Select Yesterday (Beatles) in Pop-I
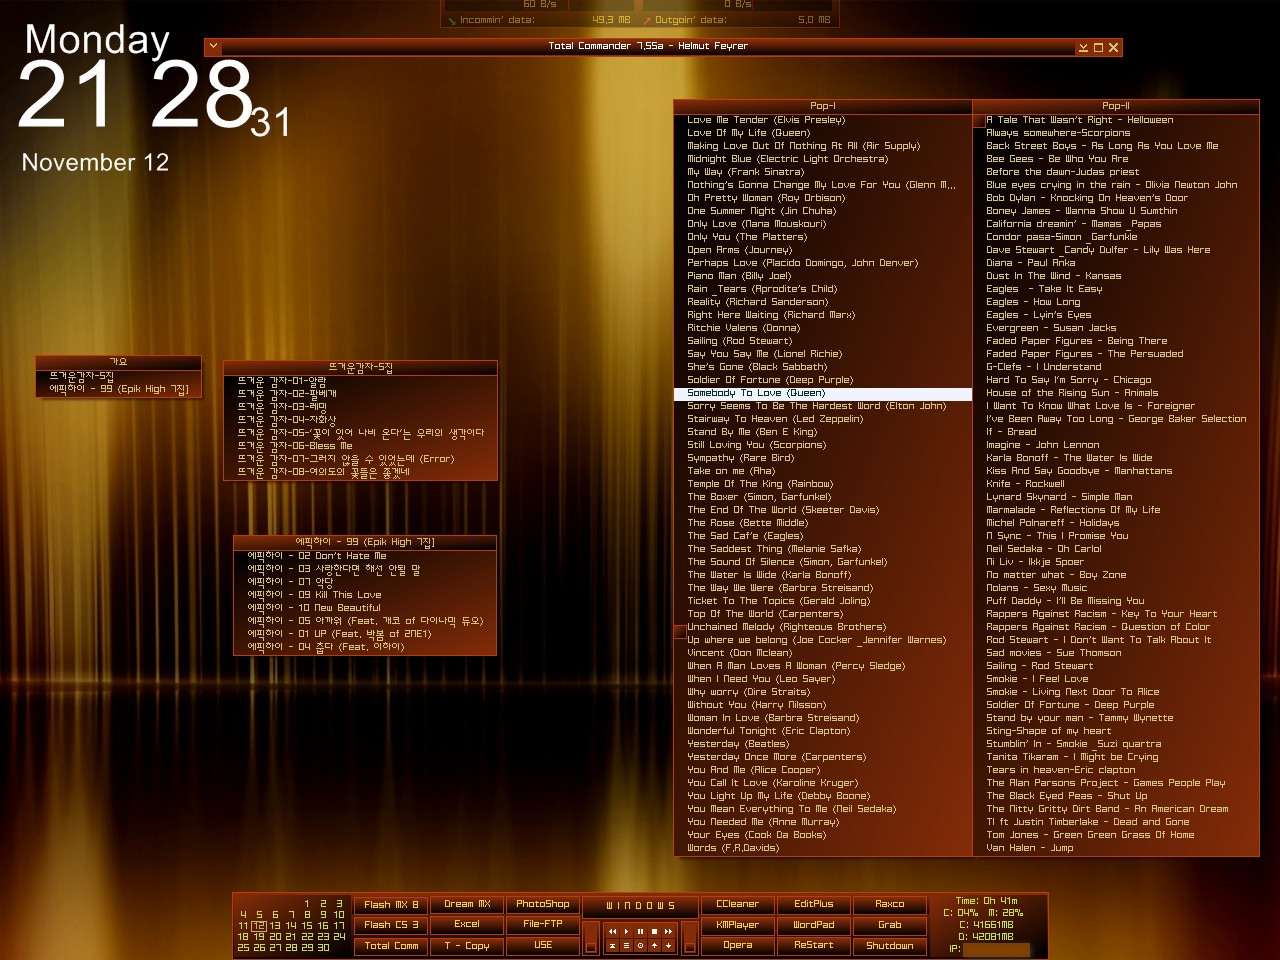Image resolution: width=1280 pixels, height=960 pixels. coord(823,744)
